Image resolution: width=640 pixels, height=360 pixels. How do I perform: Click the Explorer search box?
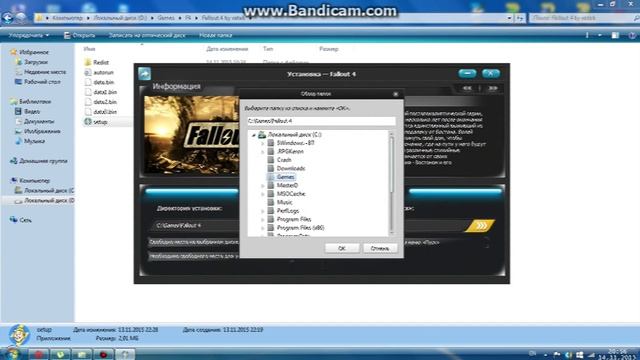(x=584, y=18)
